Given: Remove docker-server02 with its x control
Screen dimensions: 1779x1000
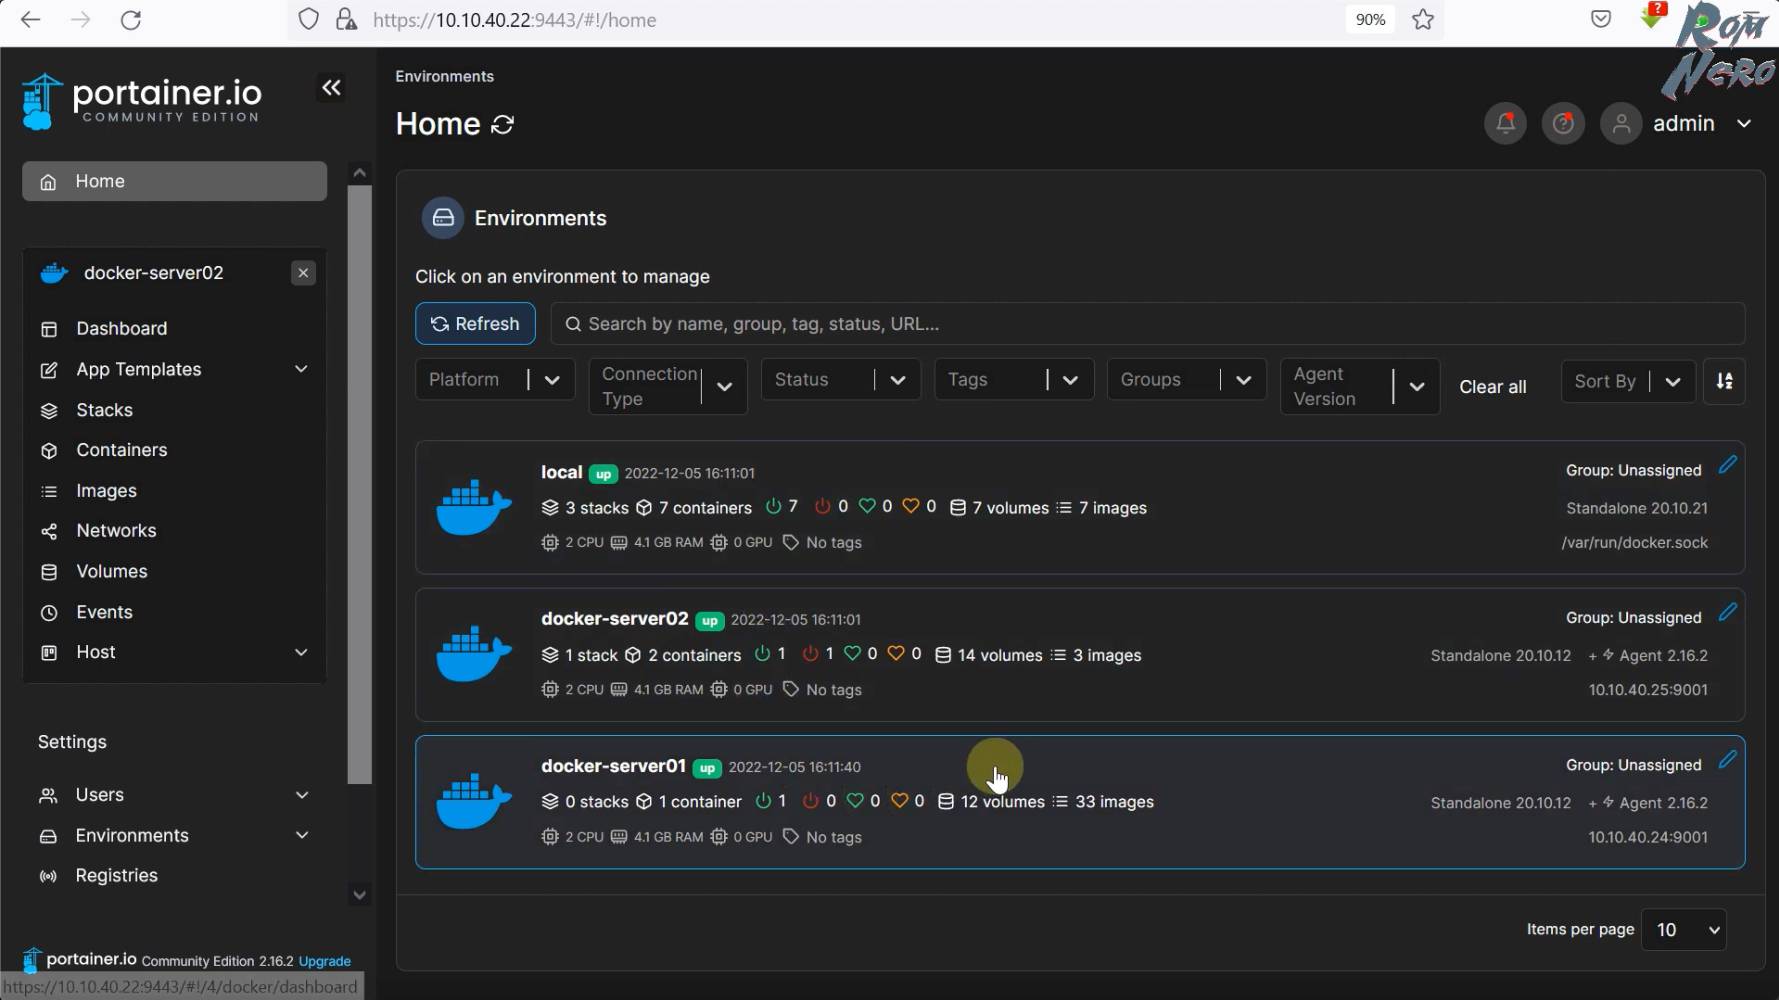Looking at the screenshot, I should click(303, 272).
